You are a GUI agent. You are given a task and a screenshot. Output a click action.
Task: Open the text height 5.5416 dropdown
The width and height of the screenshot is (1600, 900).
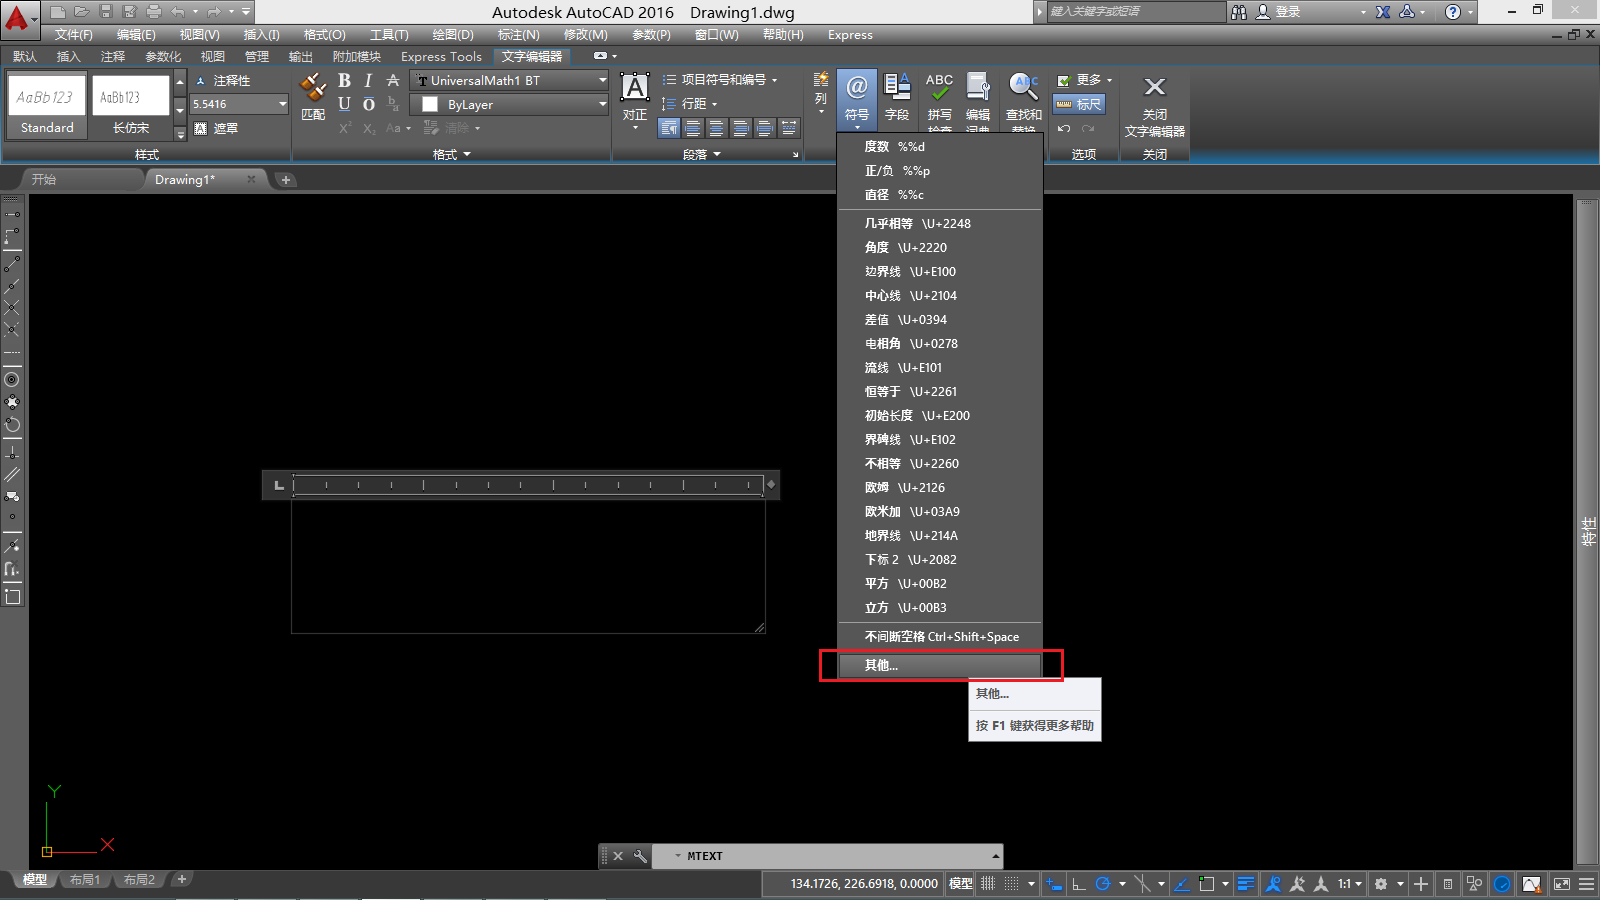pos(282,104)
